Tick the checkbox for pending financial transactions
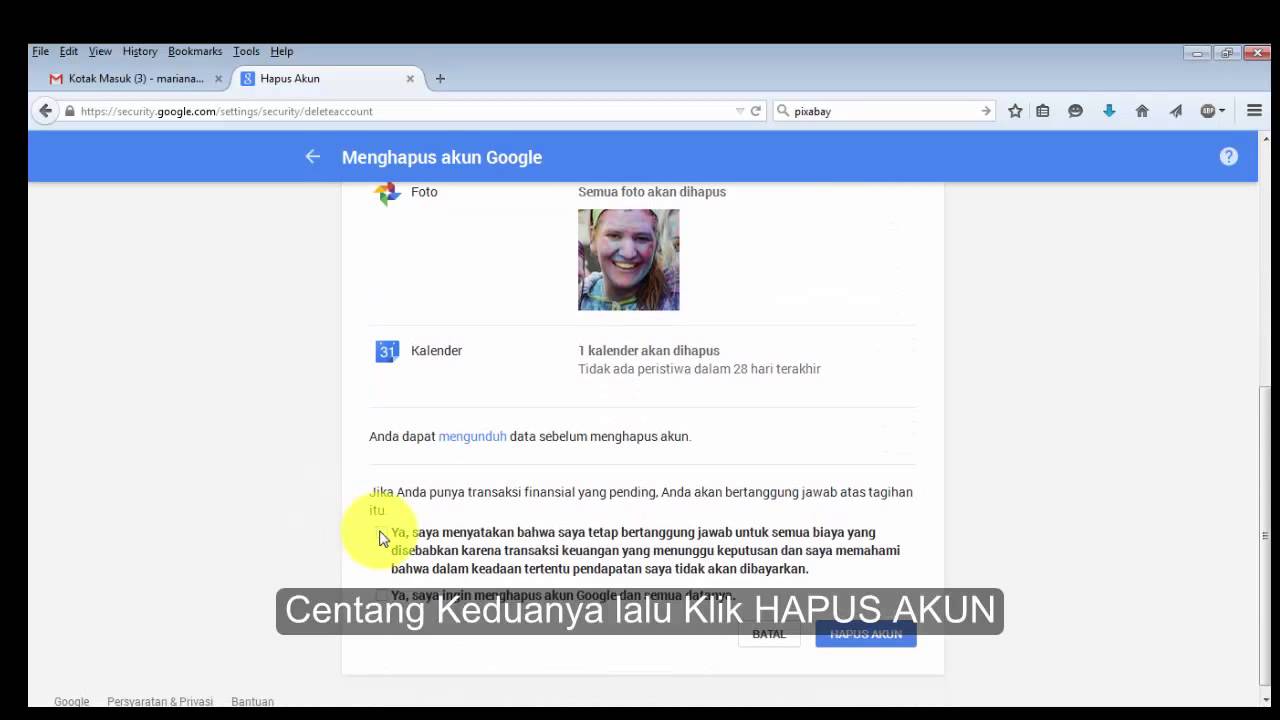The width and height of the screenshot is (1280, 720). 381,533
